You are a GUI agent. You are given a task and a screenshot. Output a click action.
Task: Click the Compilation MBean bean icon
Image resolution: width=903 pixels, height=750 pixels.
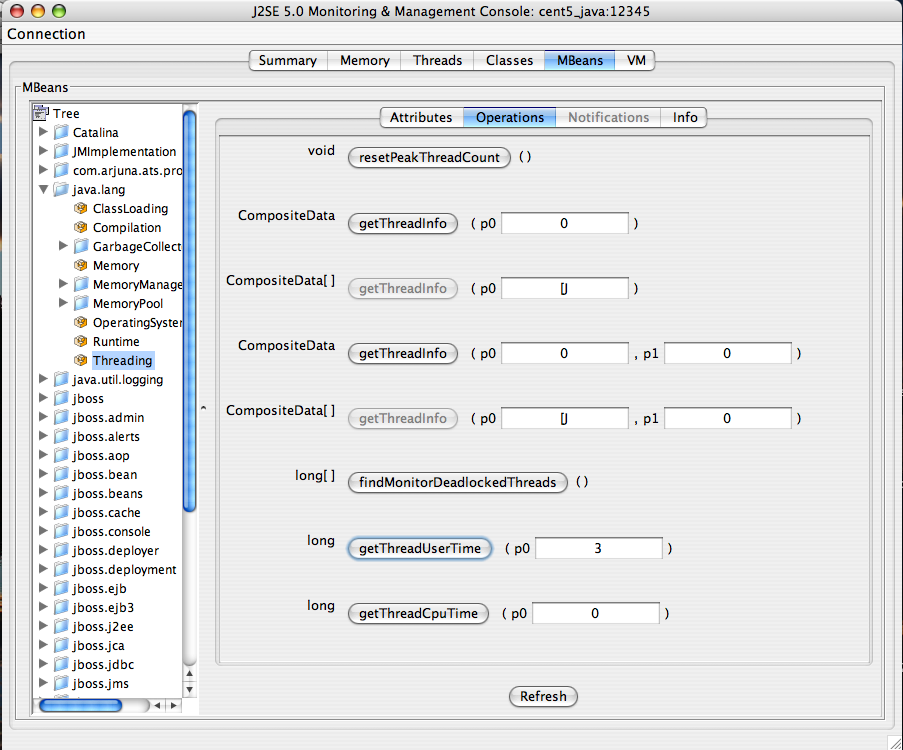(81, 227)
